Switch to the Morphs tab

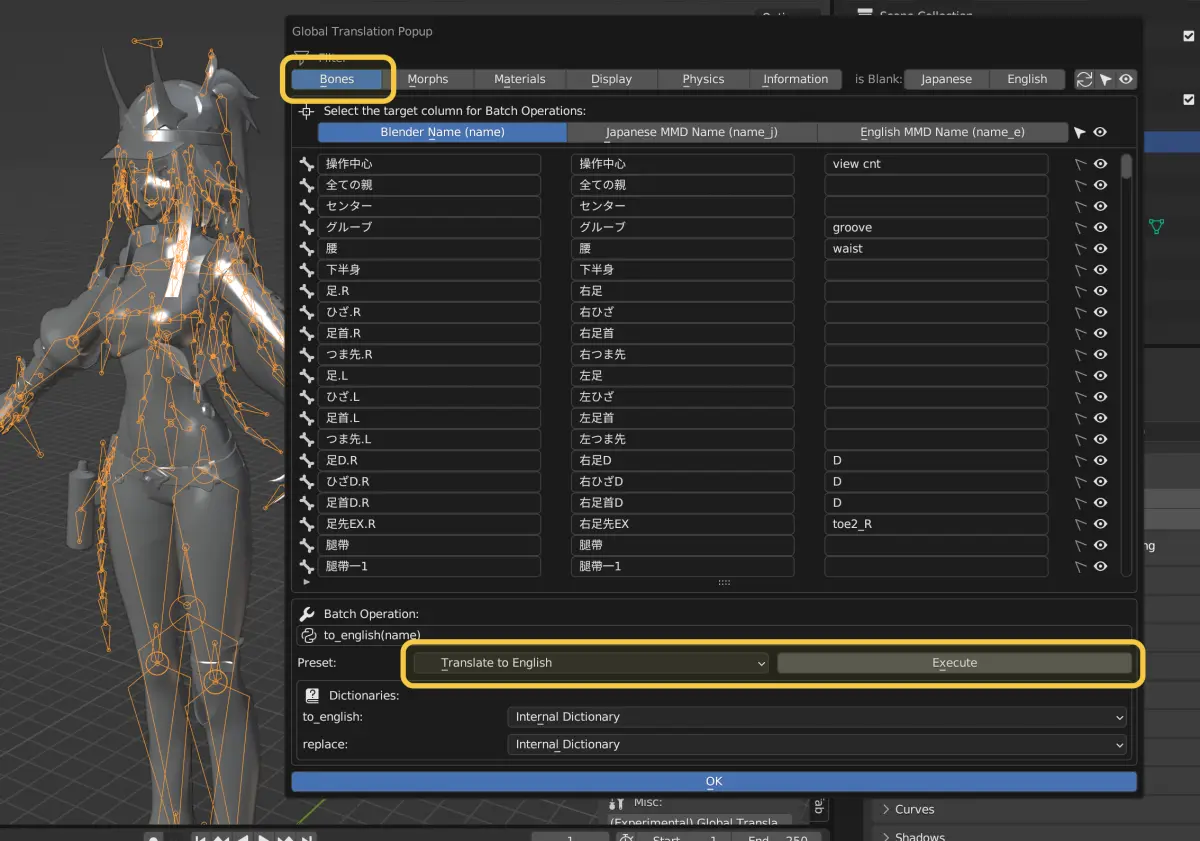click(428, 79)
